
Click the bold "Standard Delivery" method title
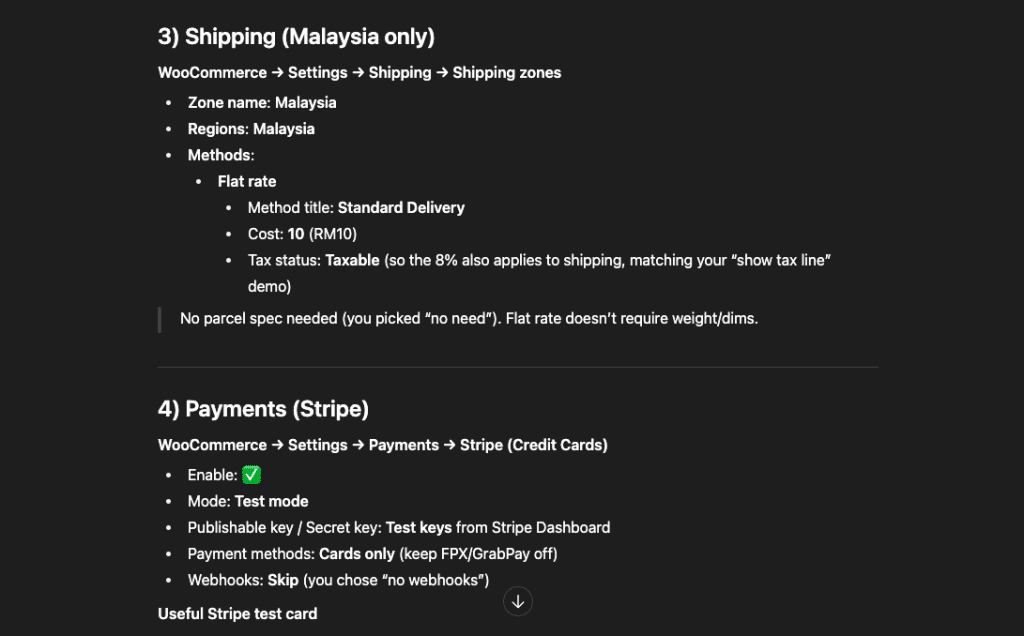click(401, 208)
